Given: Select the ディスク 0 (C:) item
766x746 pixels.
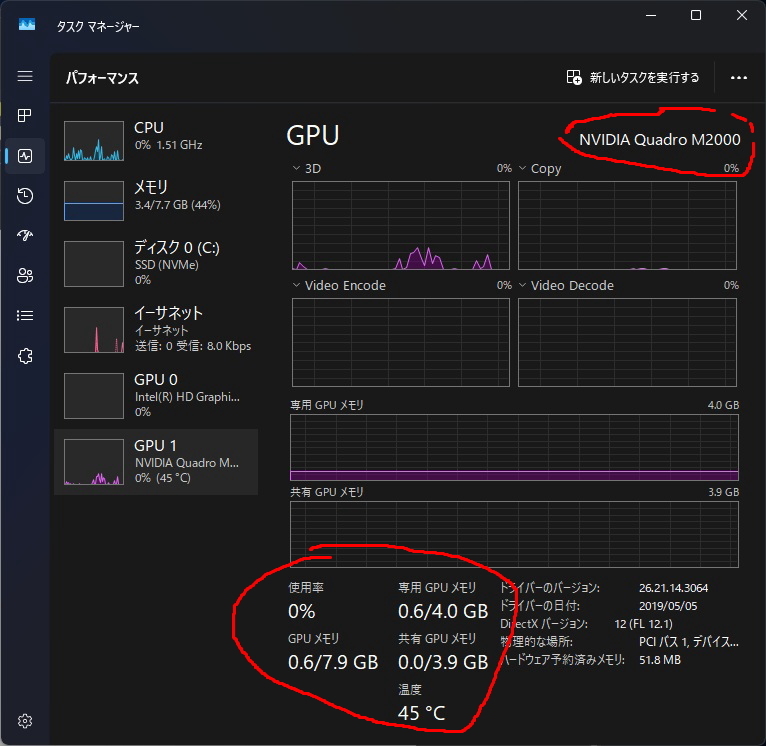Looking at the screenshot, I should 155,263.
